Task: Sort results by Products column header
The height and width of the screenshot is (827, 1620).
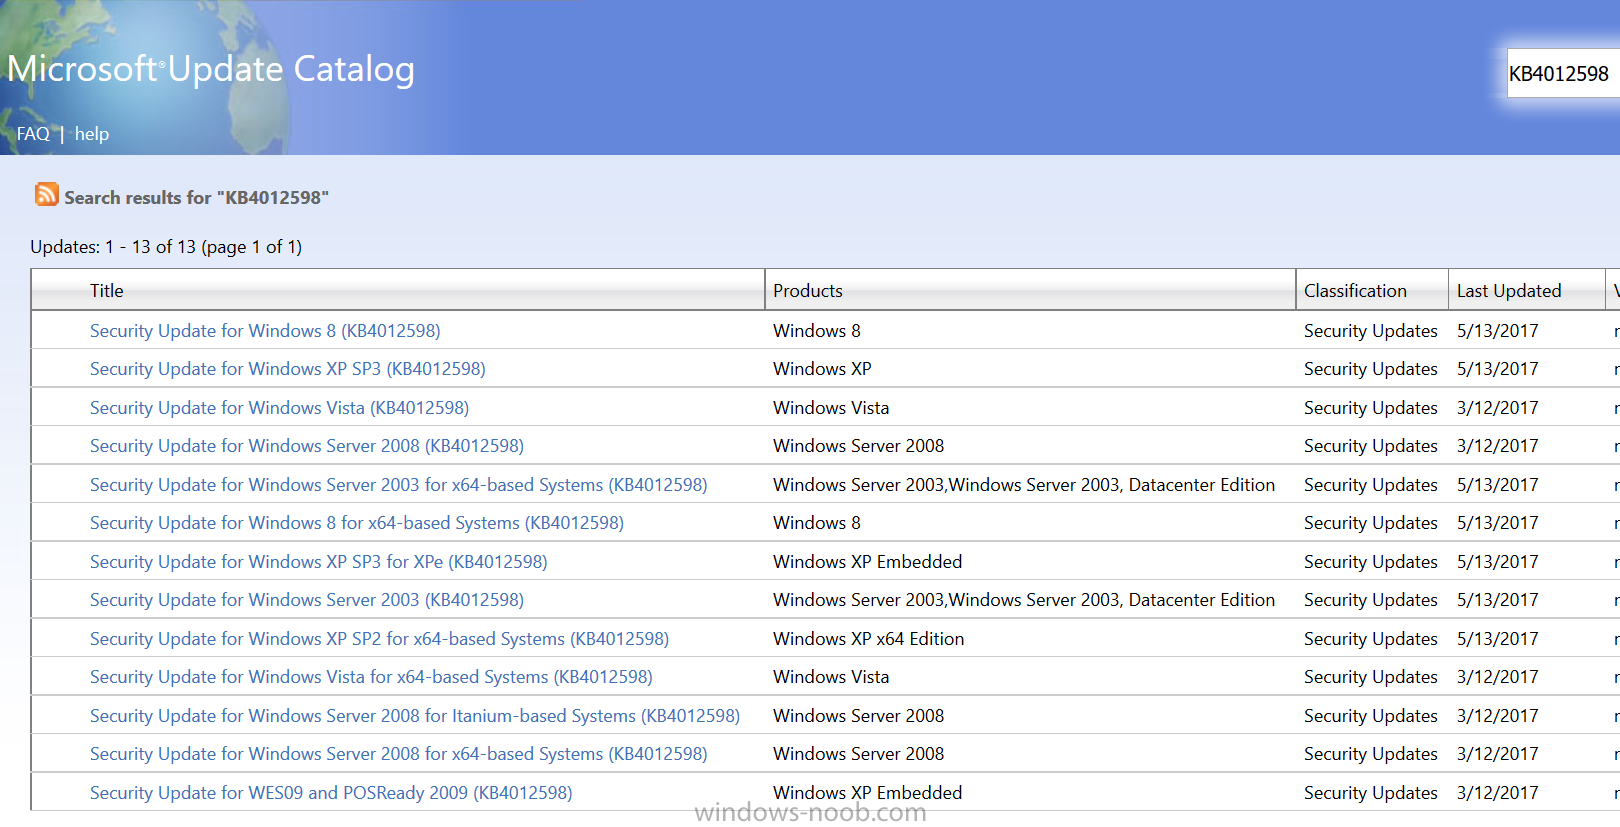Action: coord(808,291)
